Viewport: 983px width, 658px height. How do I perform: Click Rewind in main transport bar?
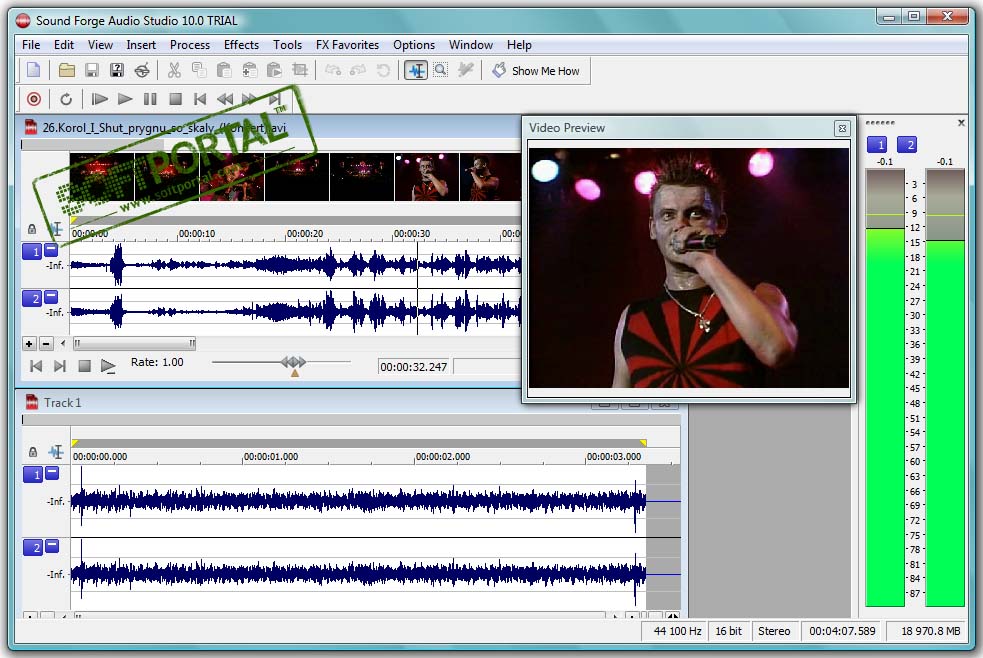pyautogui.click(x=224, y=99)
